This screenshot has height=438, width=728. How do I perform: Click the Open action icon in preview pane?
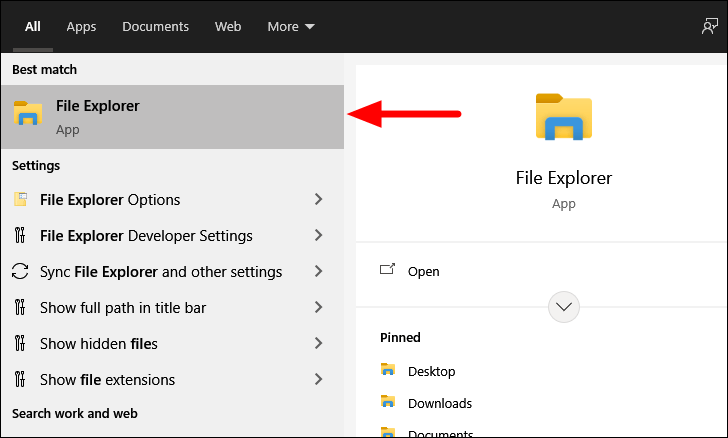(x=387, y=269)
